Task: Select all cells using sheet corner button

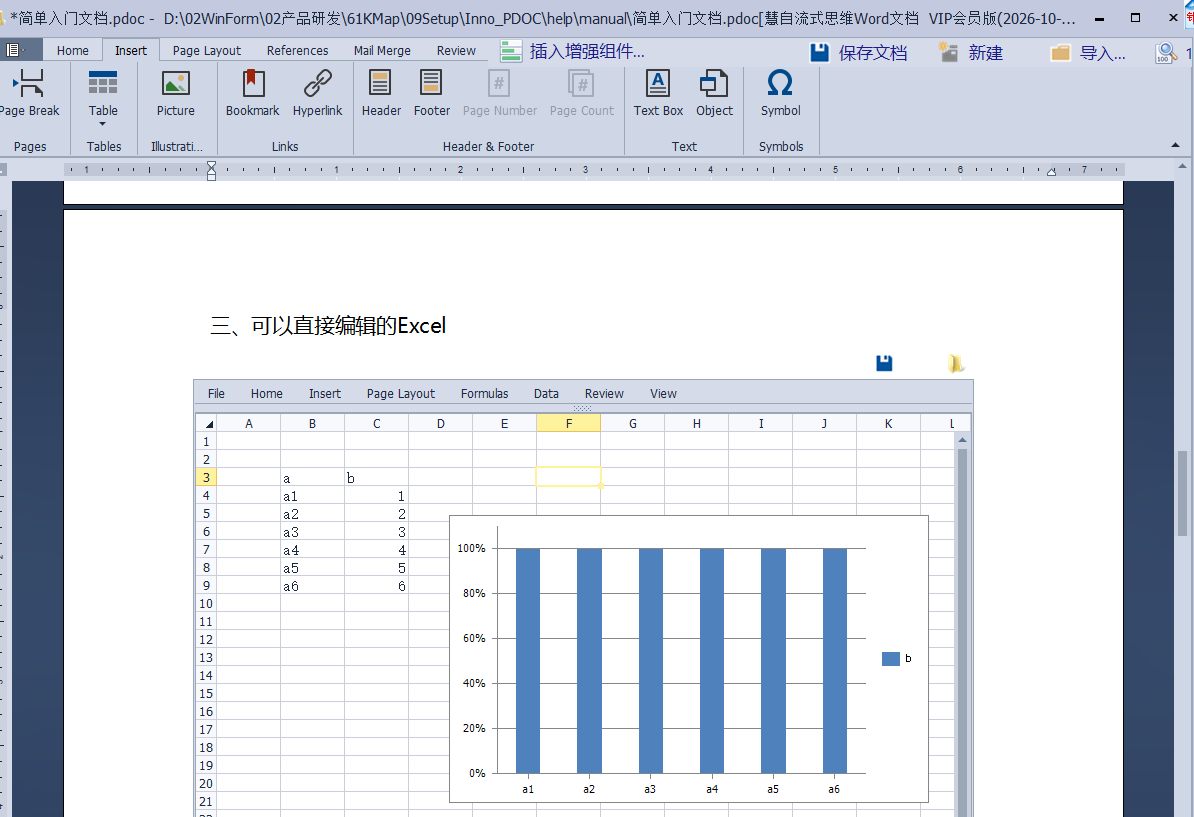Action: [x=207, y=424]
